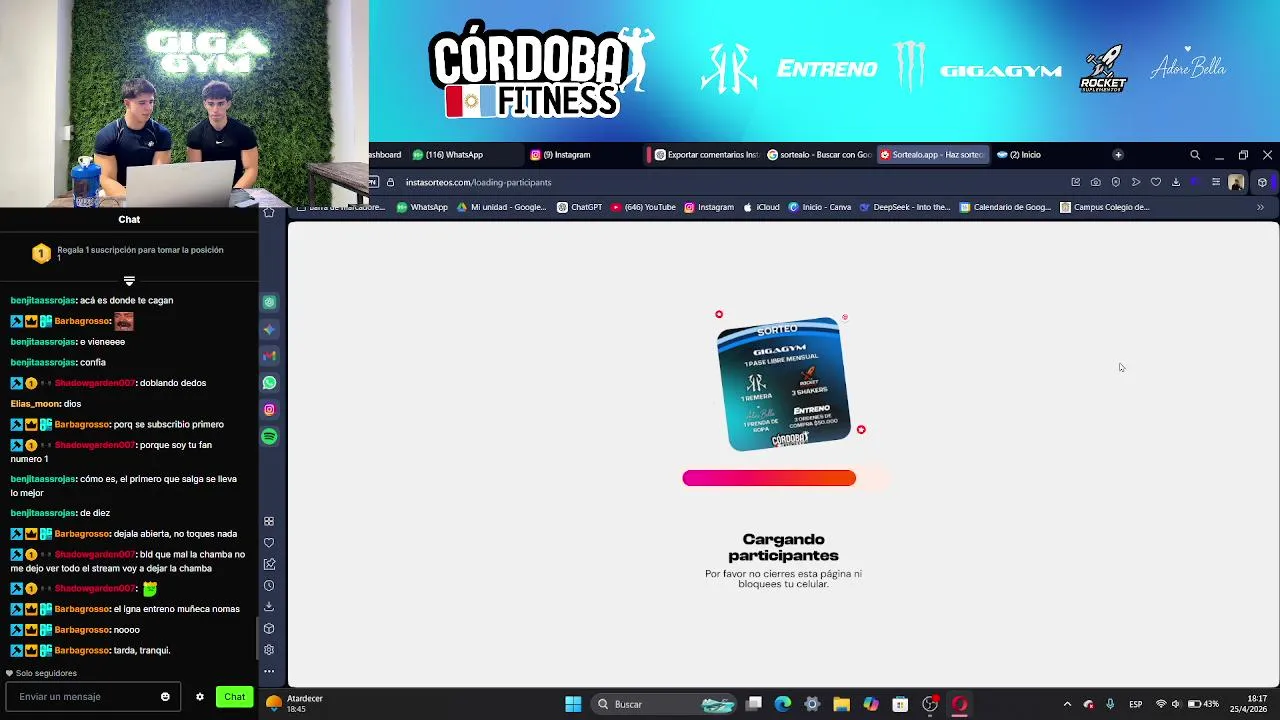Collapse the pinned chat banner arrow
Viewport: 1280px width, 720px height.
pyautogui.click(x=129, y=281)
